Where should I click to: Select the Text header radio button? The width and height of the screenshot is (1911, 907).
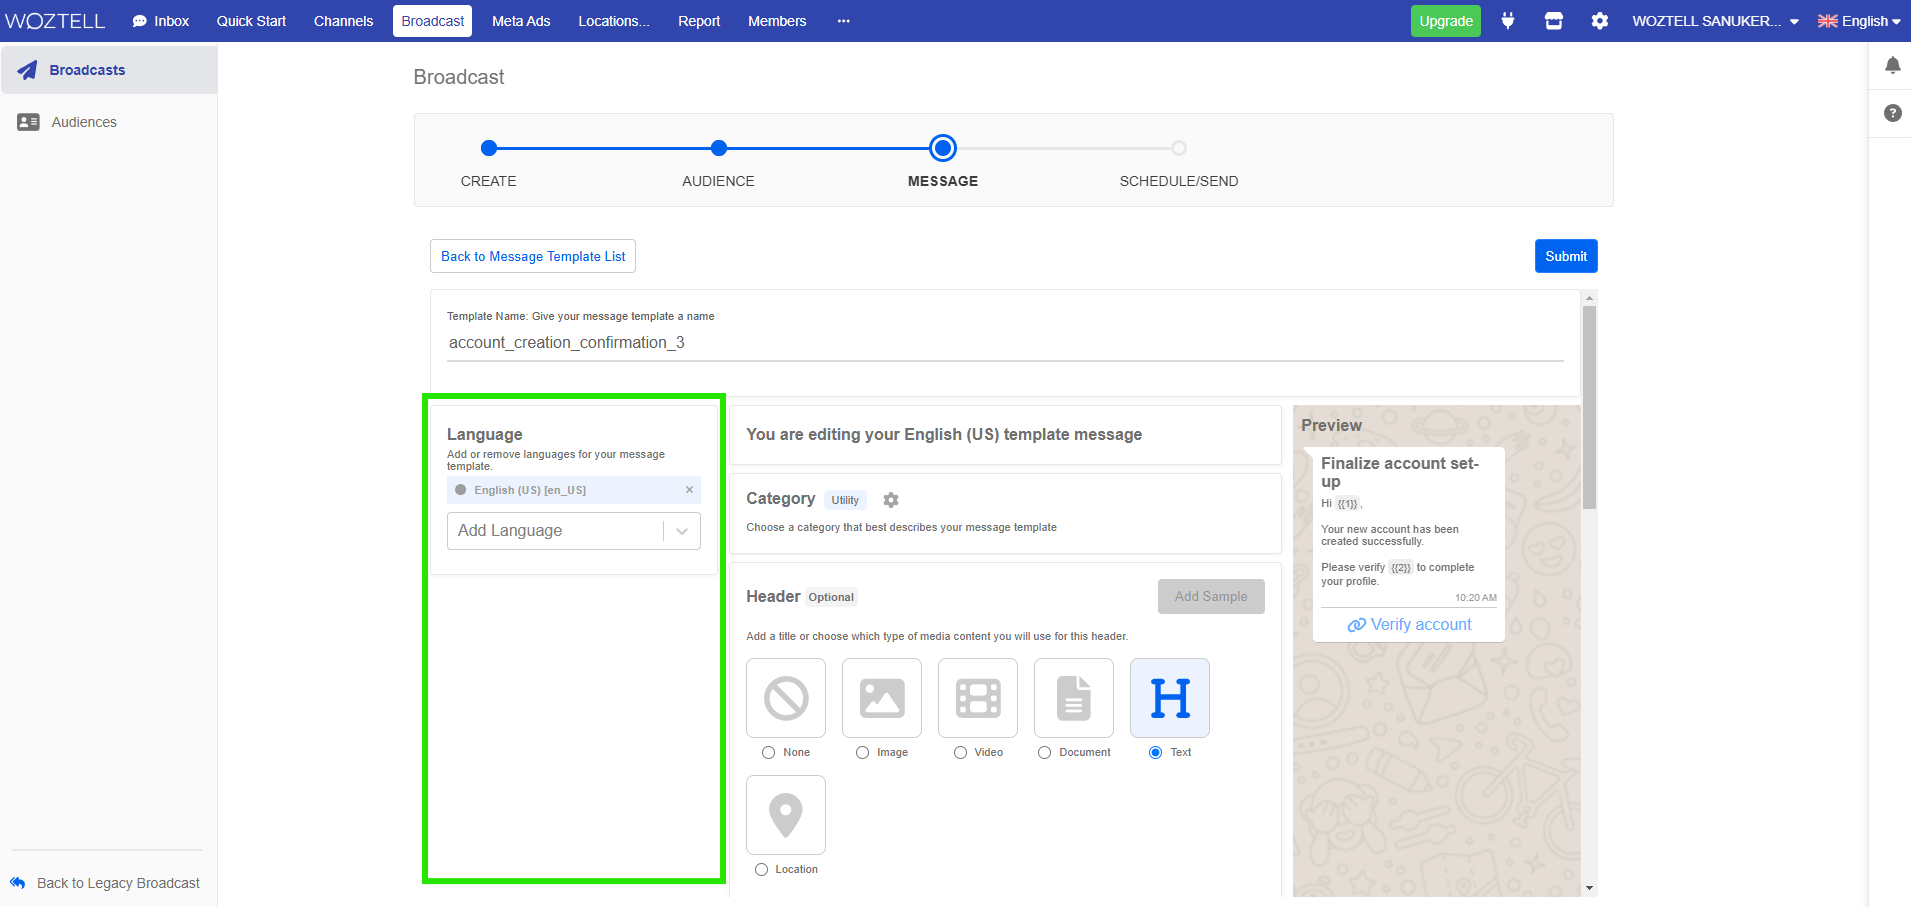pos(1155,753)
